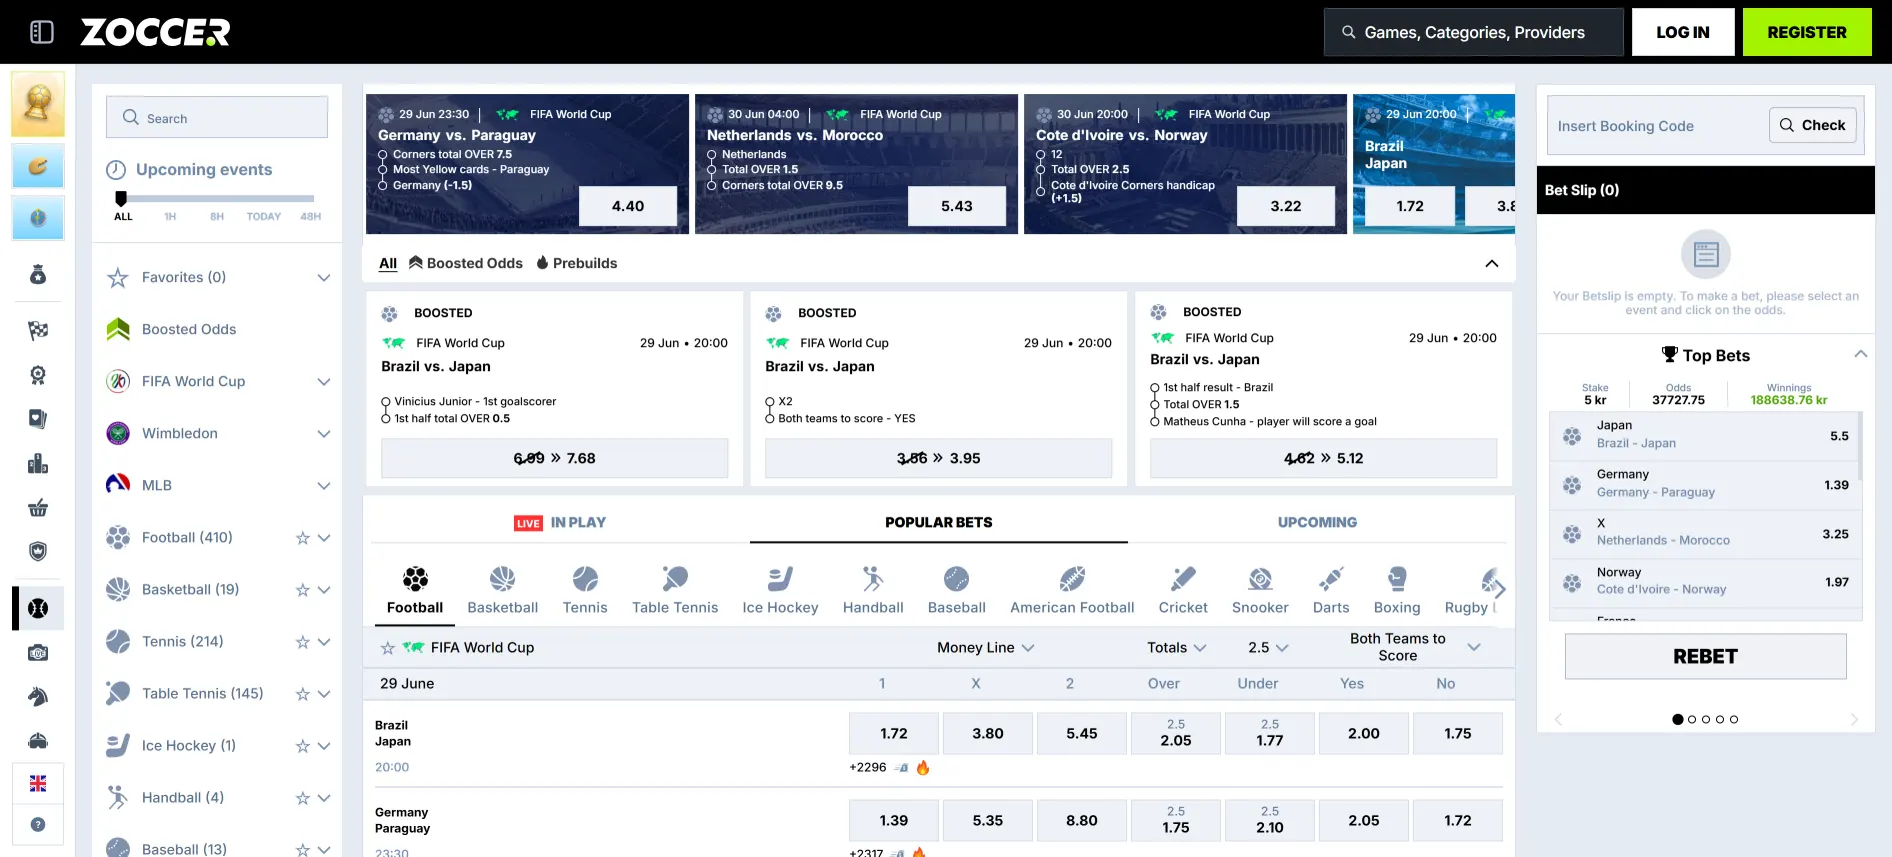The height and width of the screenshot is (857, 1892).
Task: Filter by Prebuilds tab
Action: point(577,263)
